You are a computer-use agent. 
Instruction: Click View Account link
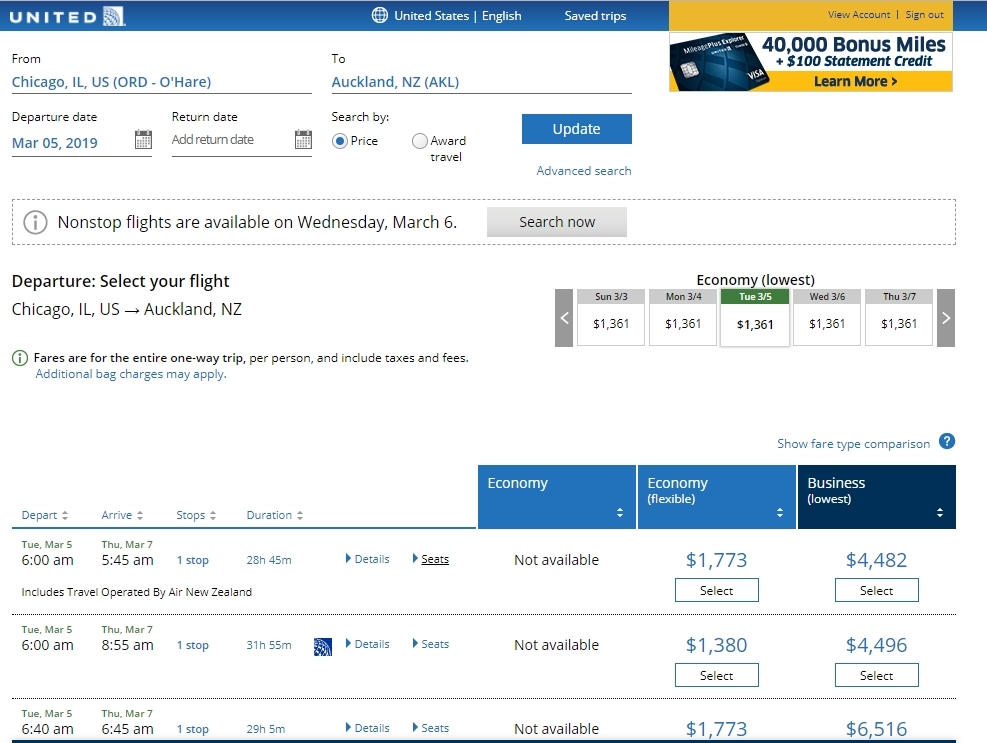click(859, 14)
